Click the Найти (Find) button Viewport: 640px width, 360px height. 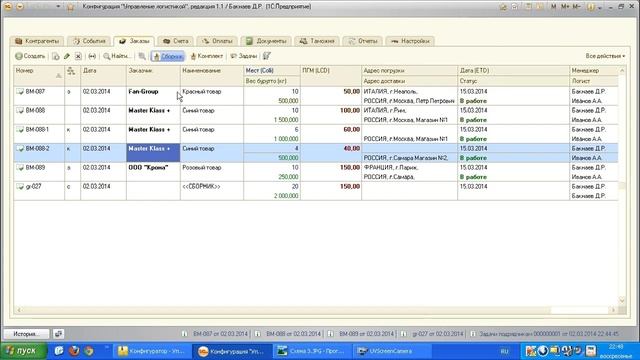click(117, 56)
